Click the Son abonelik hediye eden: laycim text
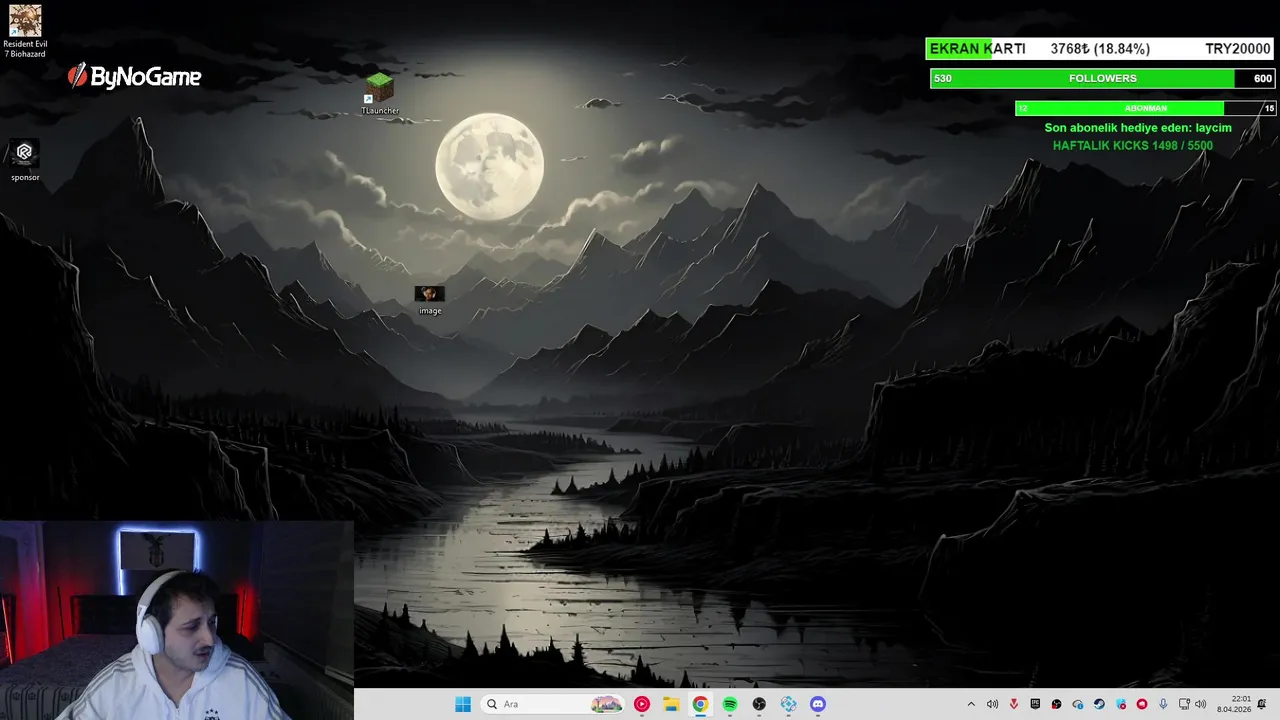1280x720 pixels. (1138, 128)
